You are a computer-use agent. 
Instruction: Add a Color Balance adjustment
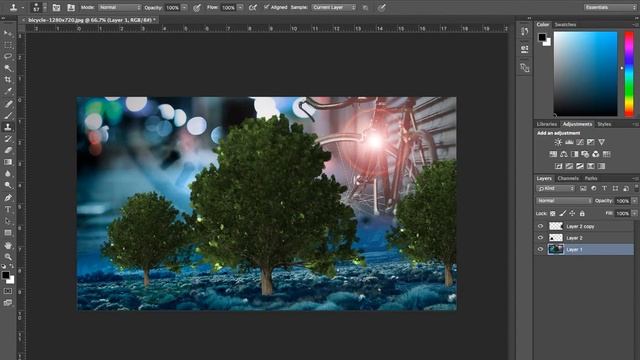(564, 154)
